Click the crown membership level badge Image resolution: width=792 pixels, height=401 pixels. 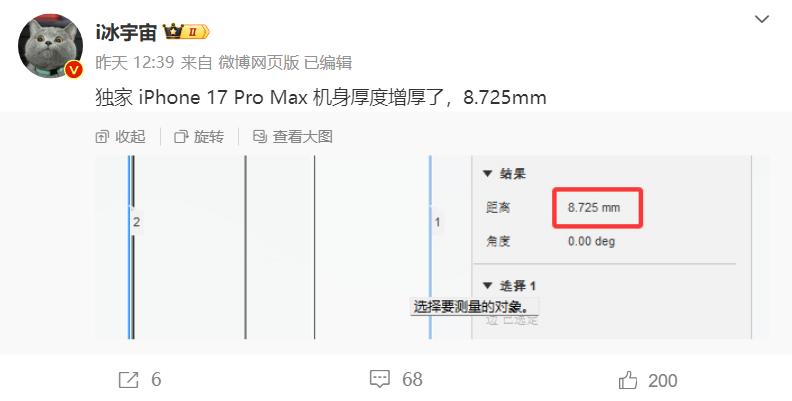point(185,32)
